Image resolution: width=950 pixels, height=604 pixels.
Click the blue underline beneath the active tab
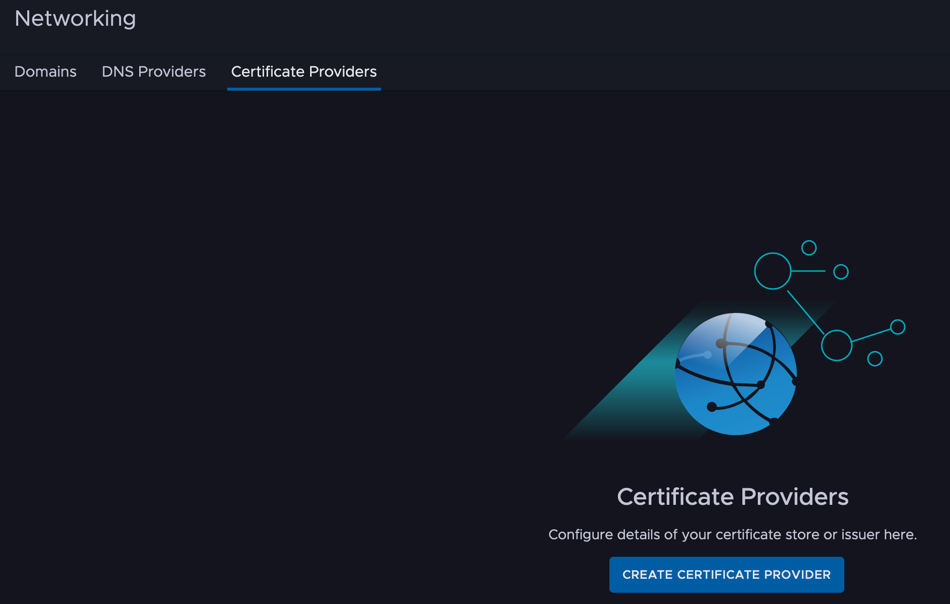pos(304,89)
